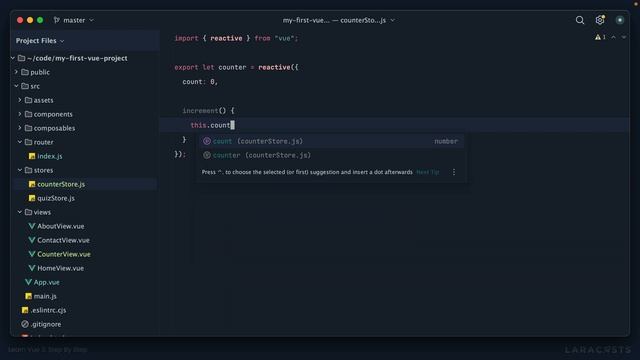Viewport: 640px width, 360px height.
Task: Click the property icon of count suggestion
Action: [207, 141]
